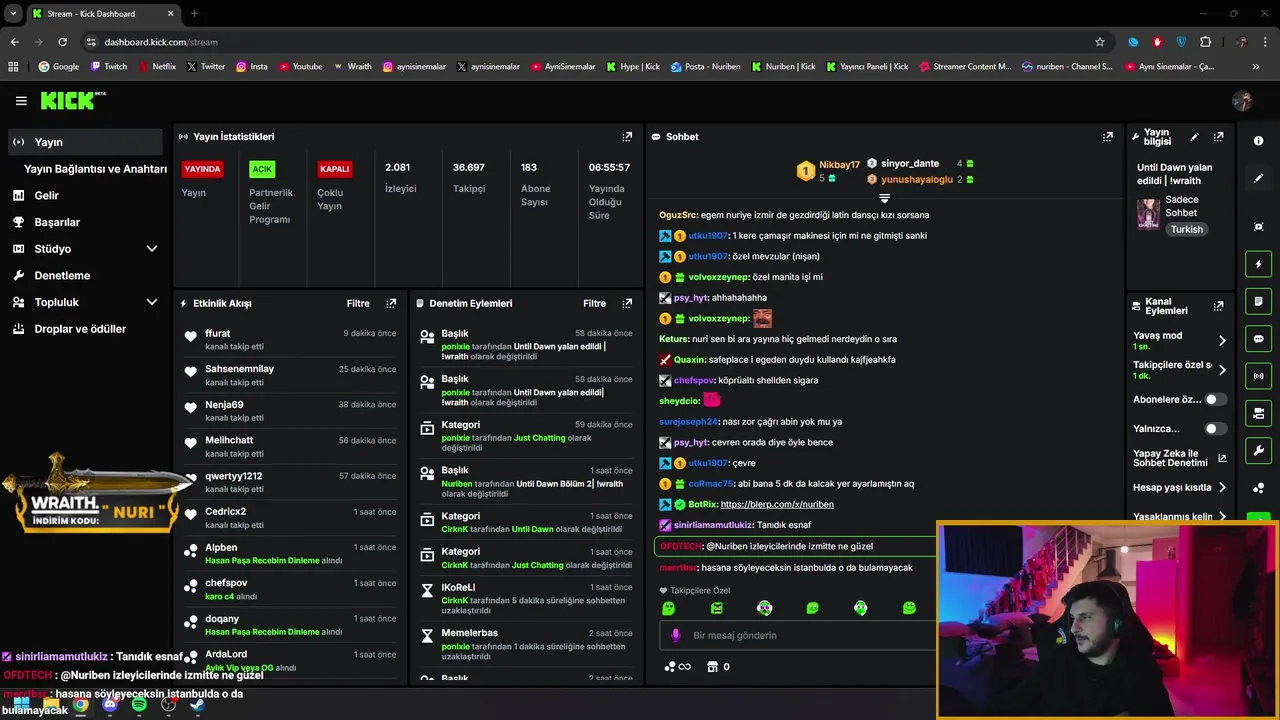The image size is (1280, 720).
Task: Toggle the camera widget in the right rail
Action: 1258,413
